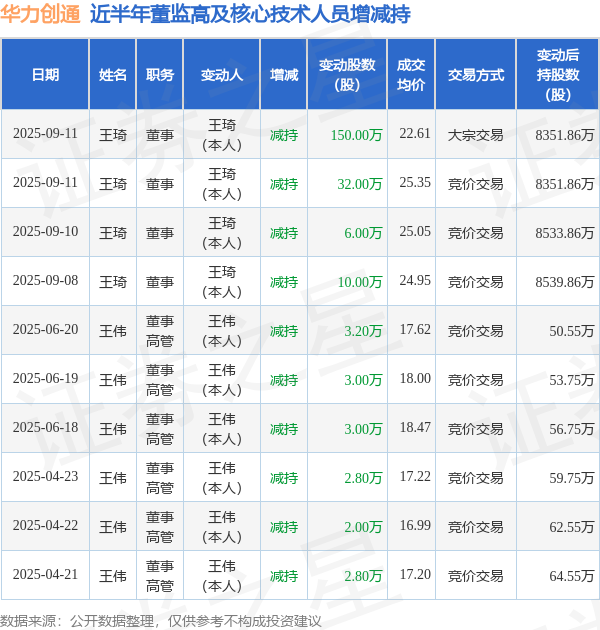Click the date cell 2025-06-19
Screen dimensions: 600x630
click(45, 378)
